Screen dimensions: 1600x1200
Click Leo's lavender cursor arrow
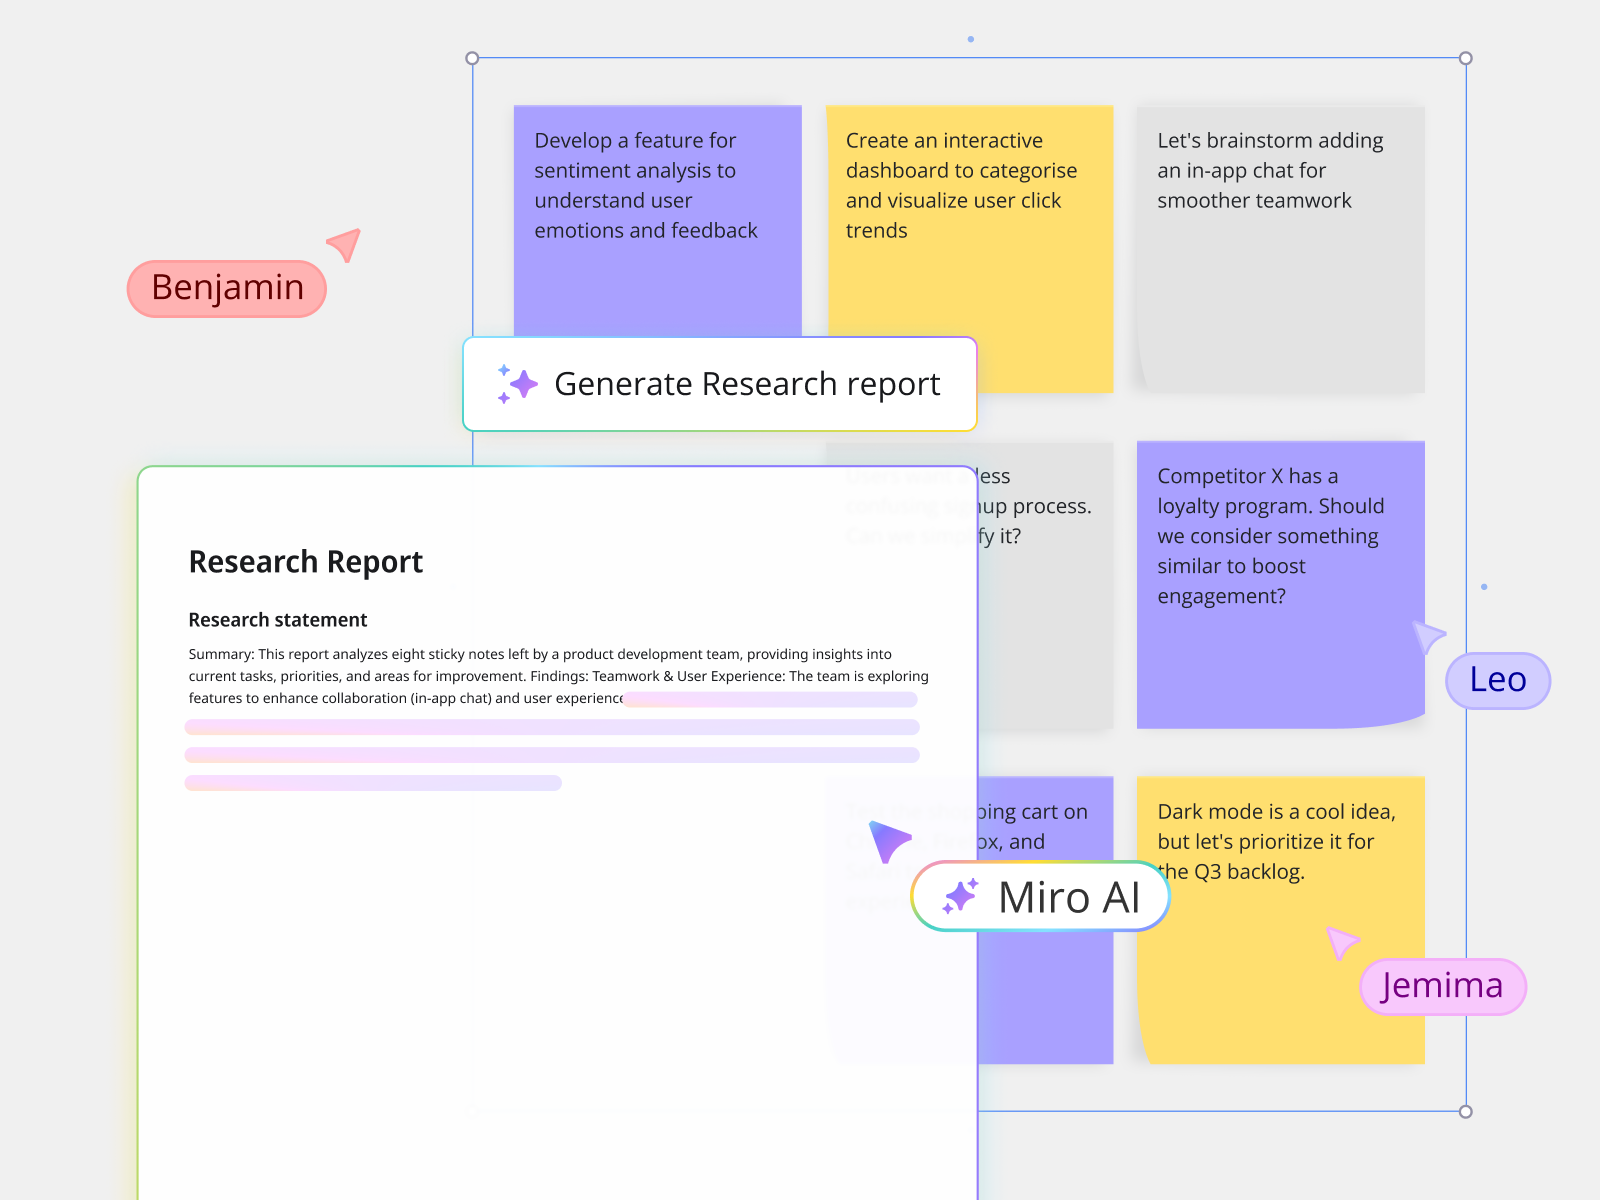pos(1428,636)
